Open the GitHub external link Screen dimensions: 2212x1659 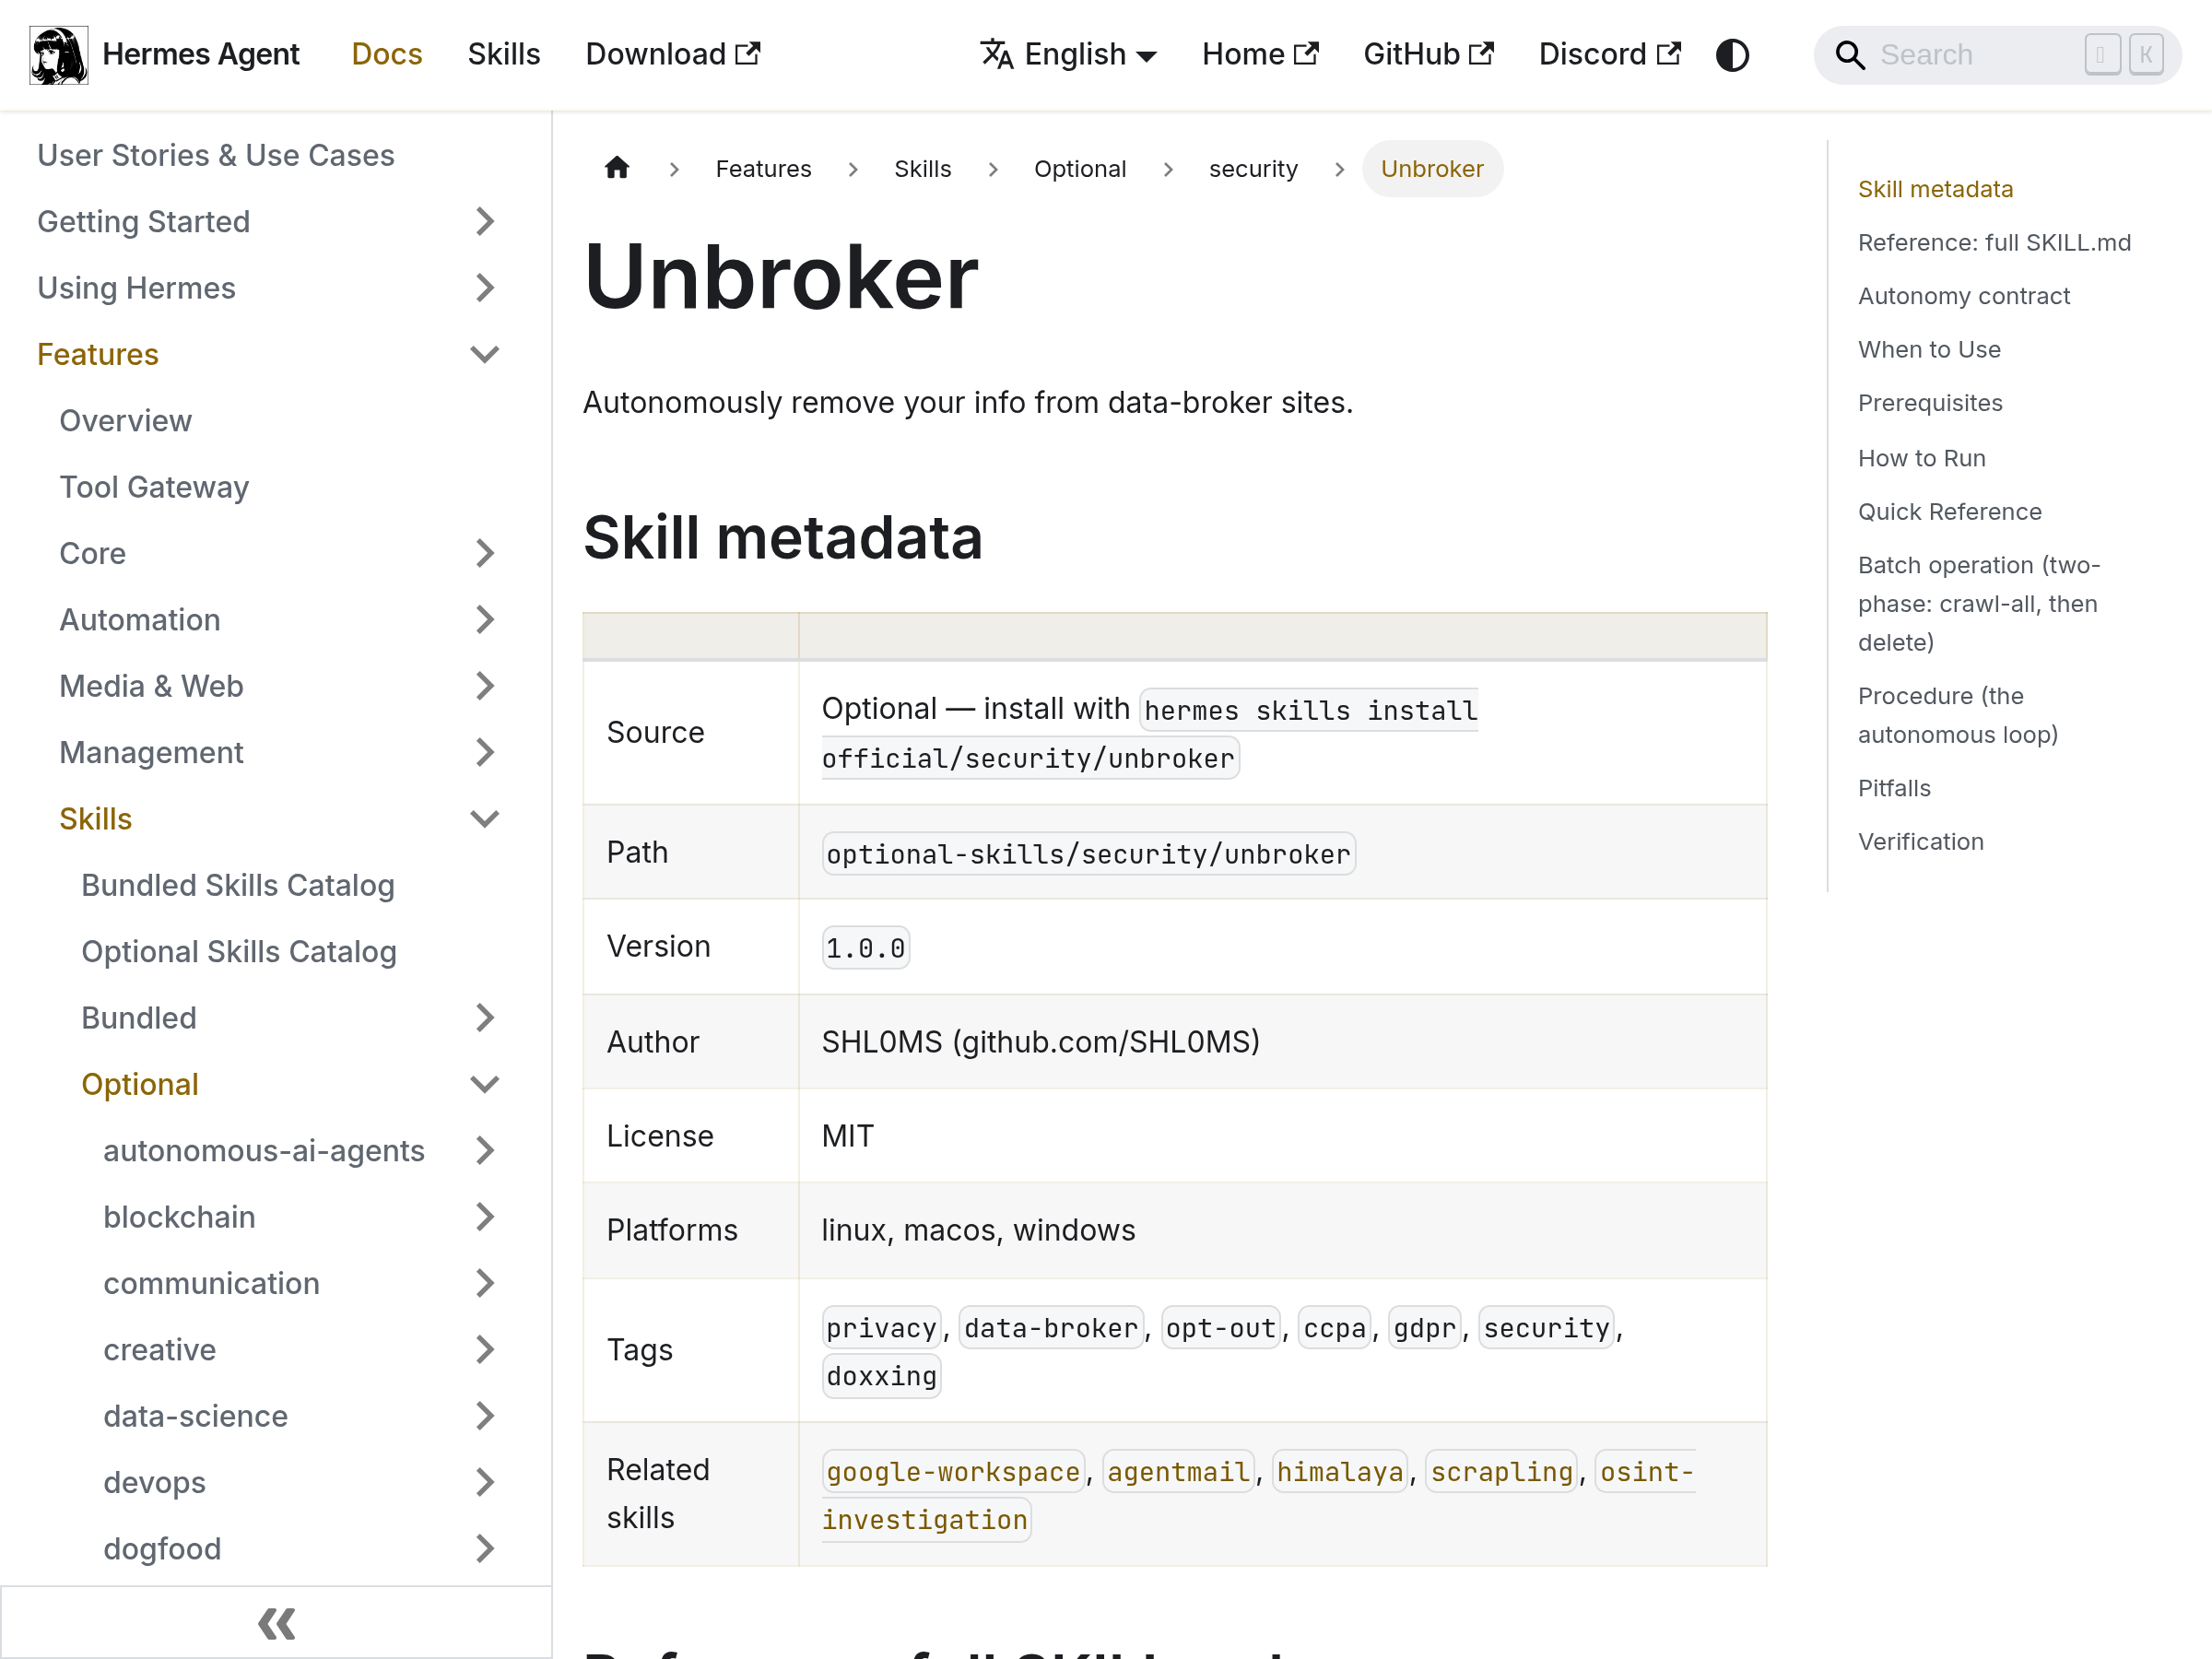1428,54
